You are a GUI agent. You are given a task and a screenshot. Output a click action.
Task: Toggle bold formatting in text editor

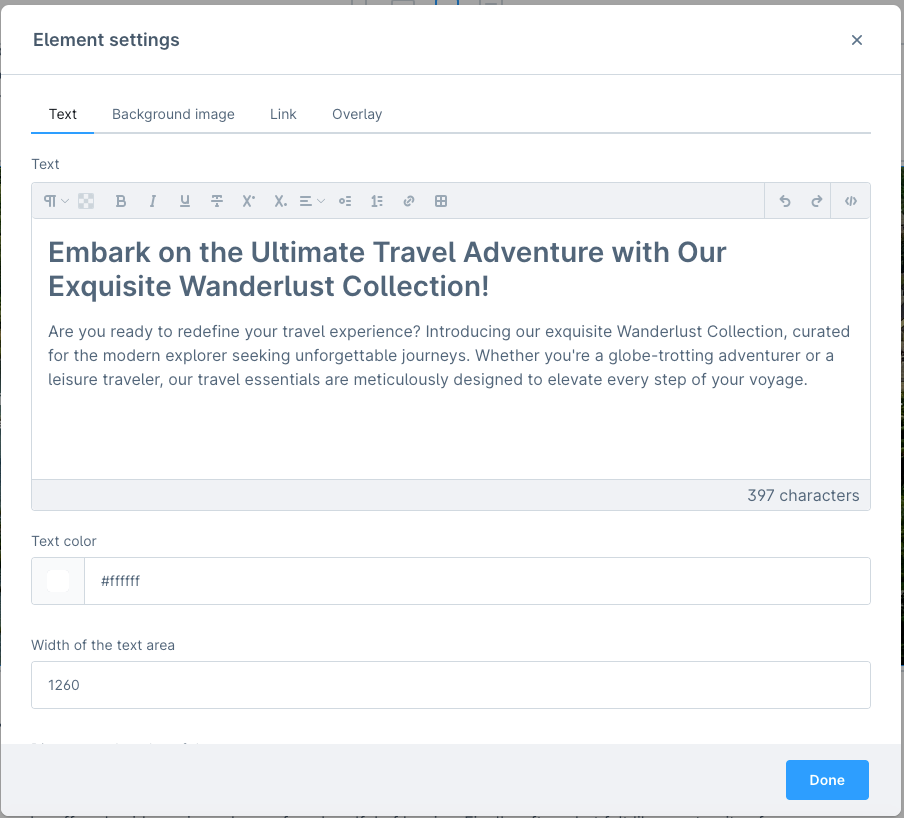[x=121, y=201]
